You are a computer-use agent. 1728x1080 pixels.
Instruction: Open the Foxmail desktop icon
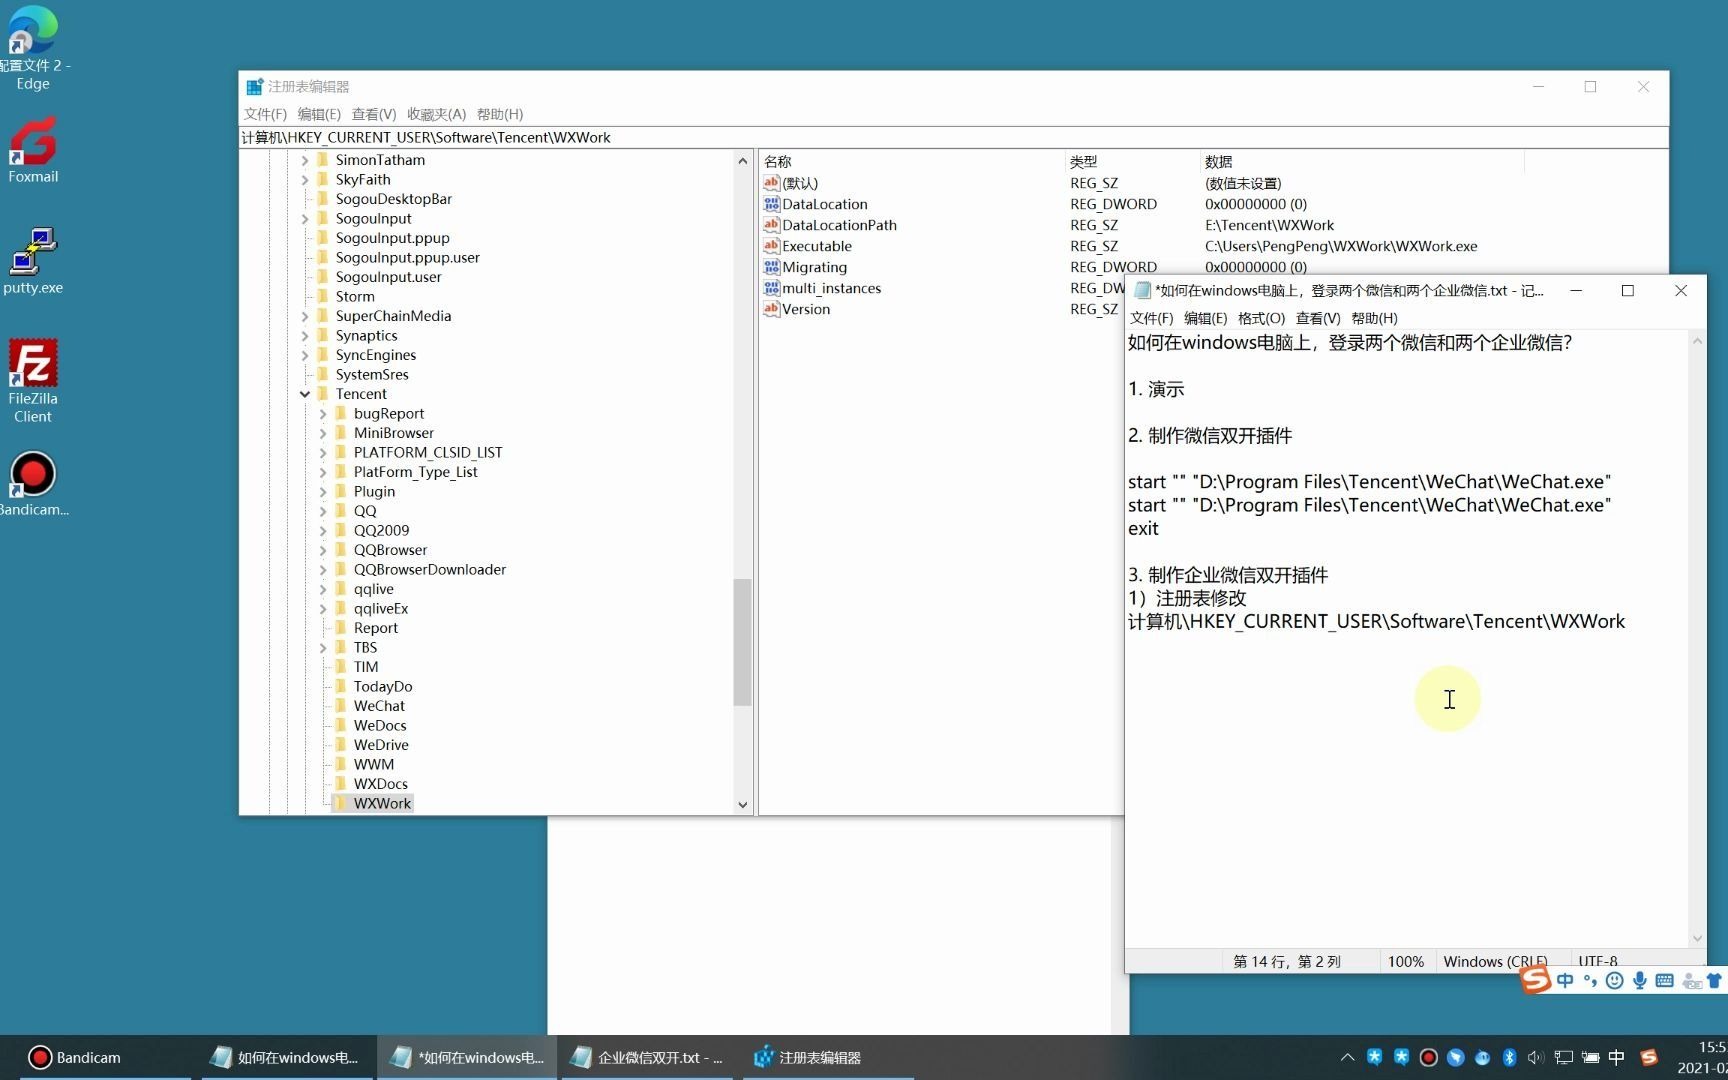tap(33, 150)
